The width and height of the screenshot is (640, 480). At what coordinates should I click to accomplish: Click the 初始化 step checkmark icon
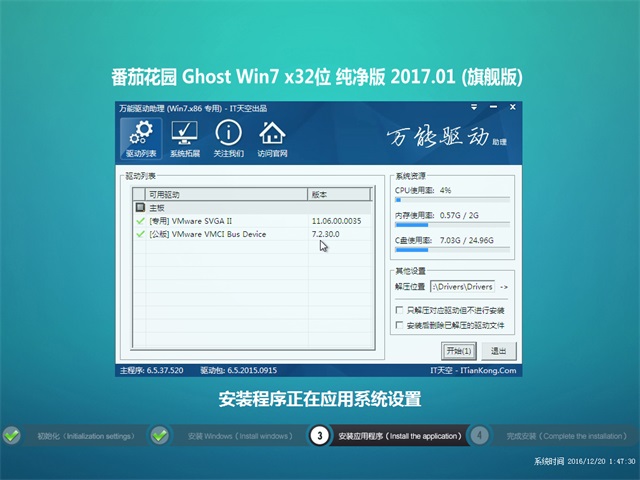pos(12,436)
